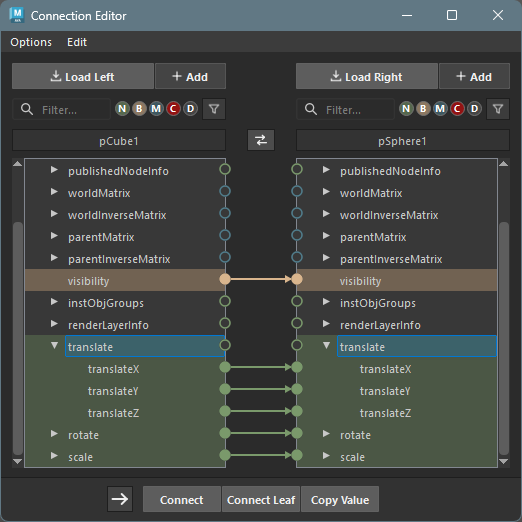The height and width of the screenshot is (522, 522).
Task: Open the left panel funnel filter options
Action: pos(214,109)
